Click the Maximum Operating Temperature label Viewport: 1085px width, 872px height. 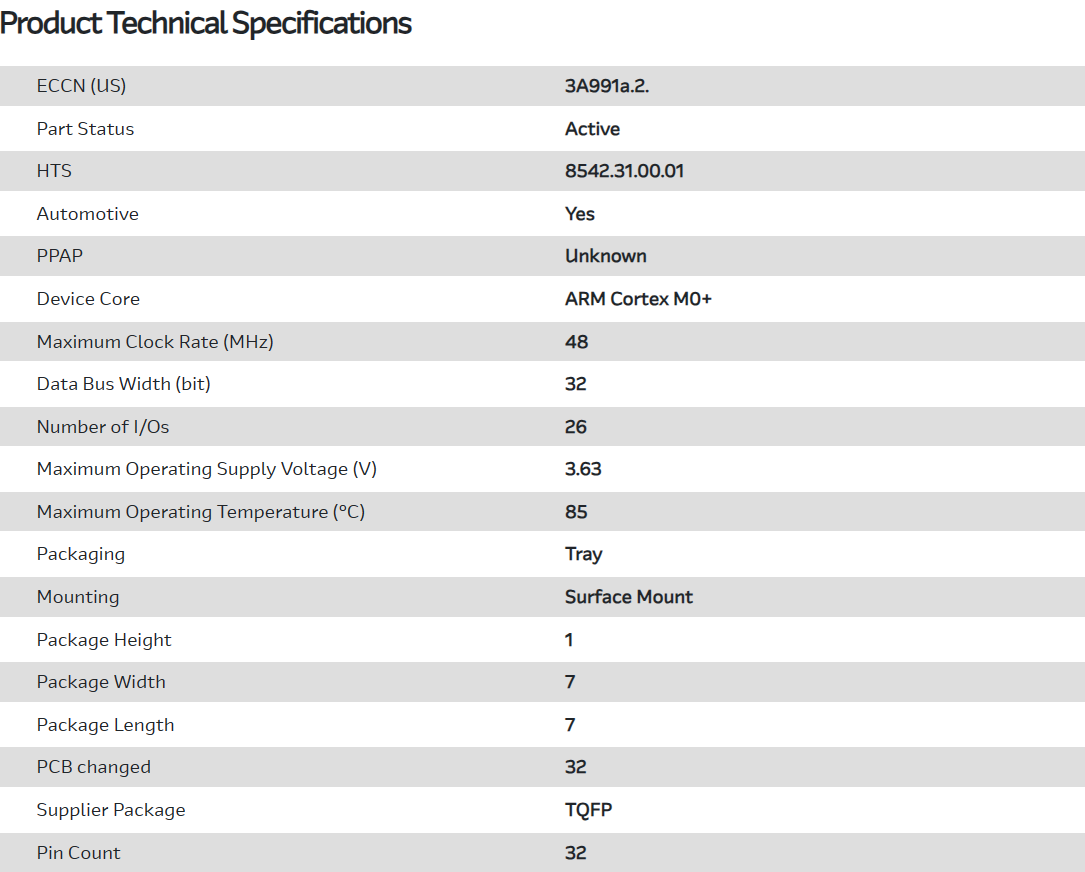click(x=201, y=512)
